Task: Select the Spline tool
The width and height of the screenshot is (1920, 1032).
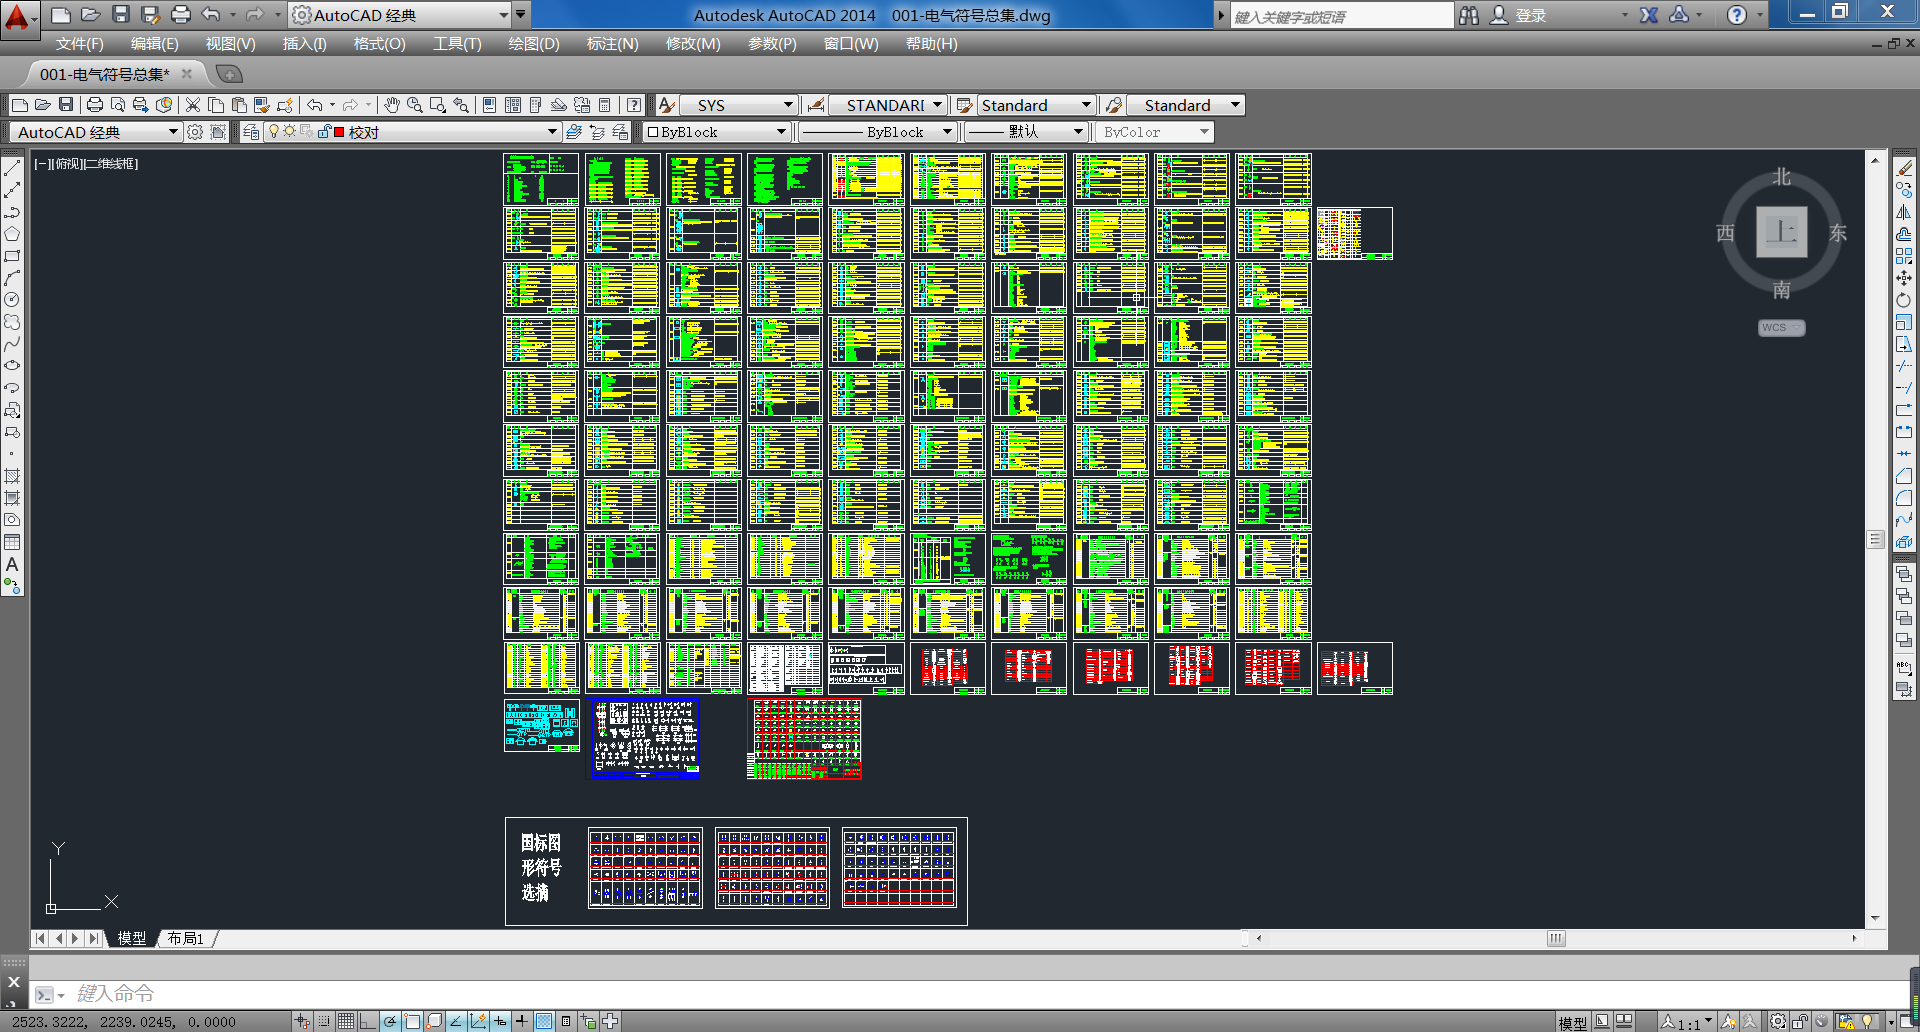Action: coord(12,344)
